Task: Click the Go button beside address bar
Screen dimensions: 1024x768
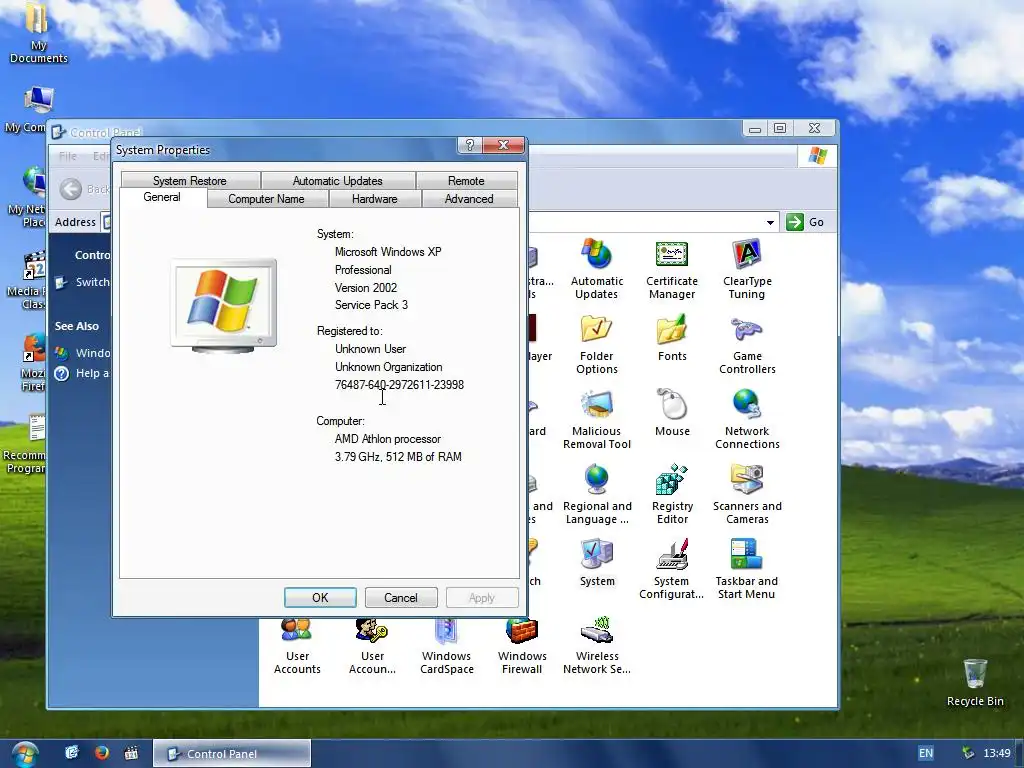Action: [x=805, y=222]
